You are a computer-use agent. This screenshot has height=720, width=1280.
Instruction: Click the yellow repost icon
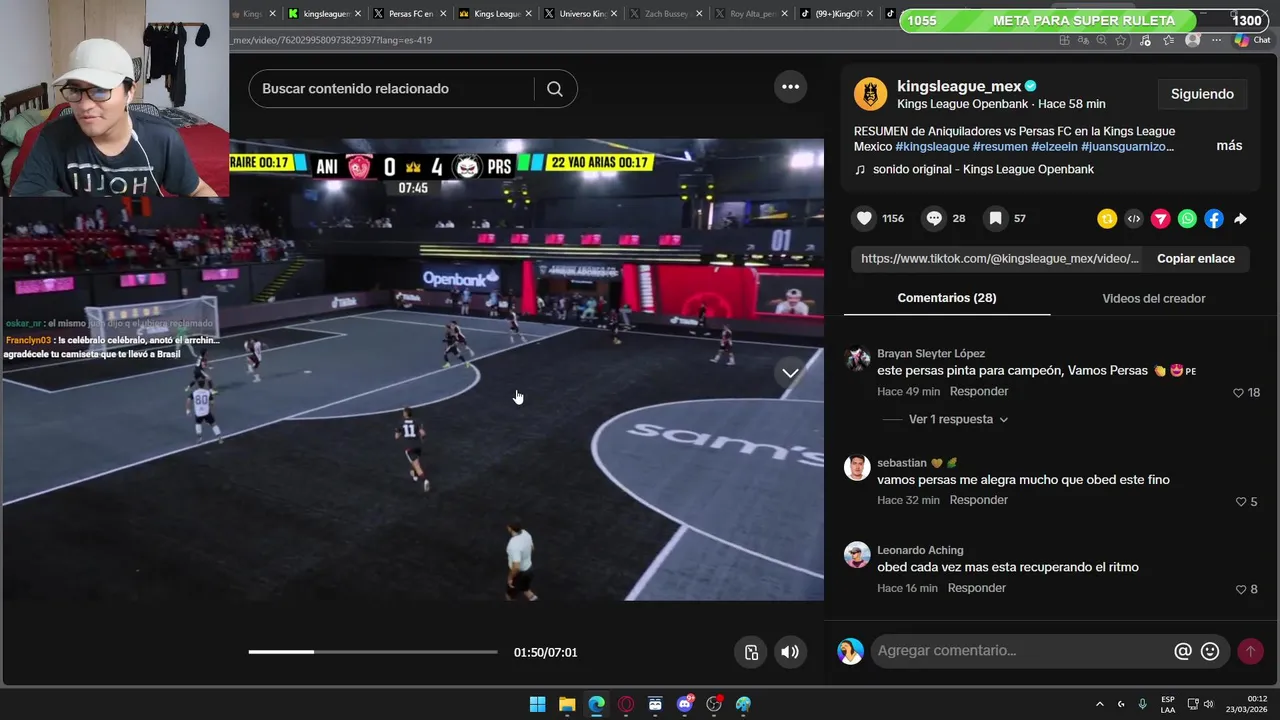click(1107, 219)
